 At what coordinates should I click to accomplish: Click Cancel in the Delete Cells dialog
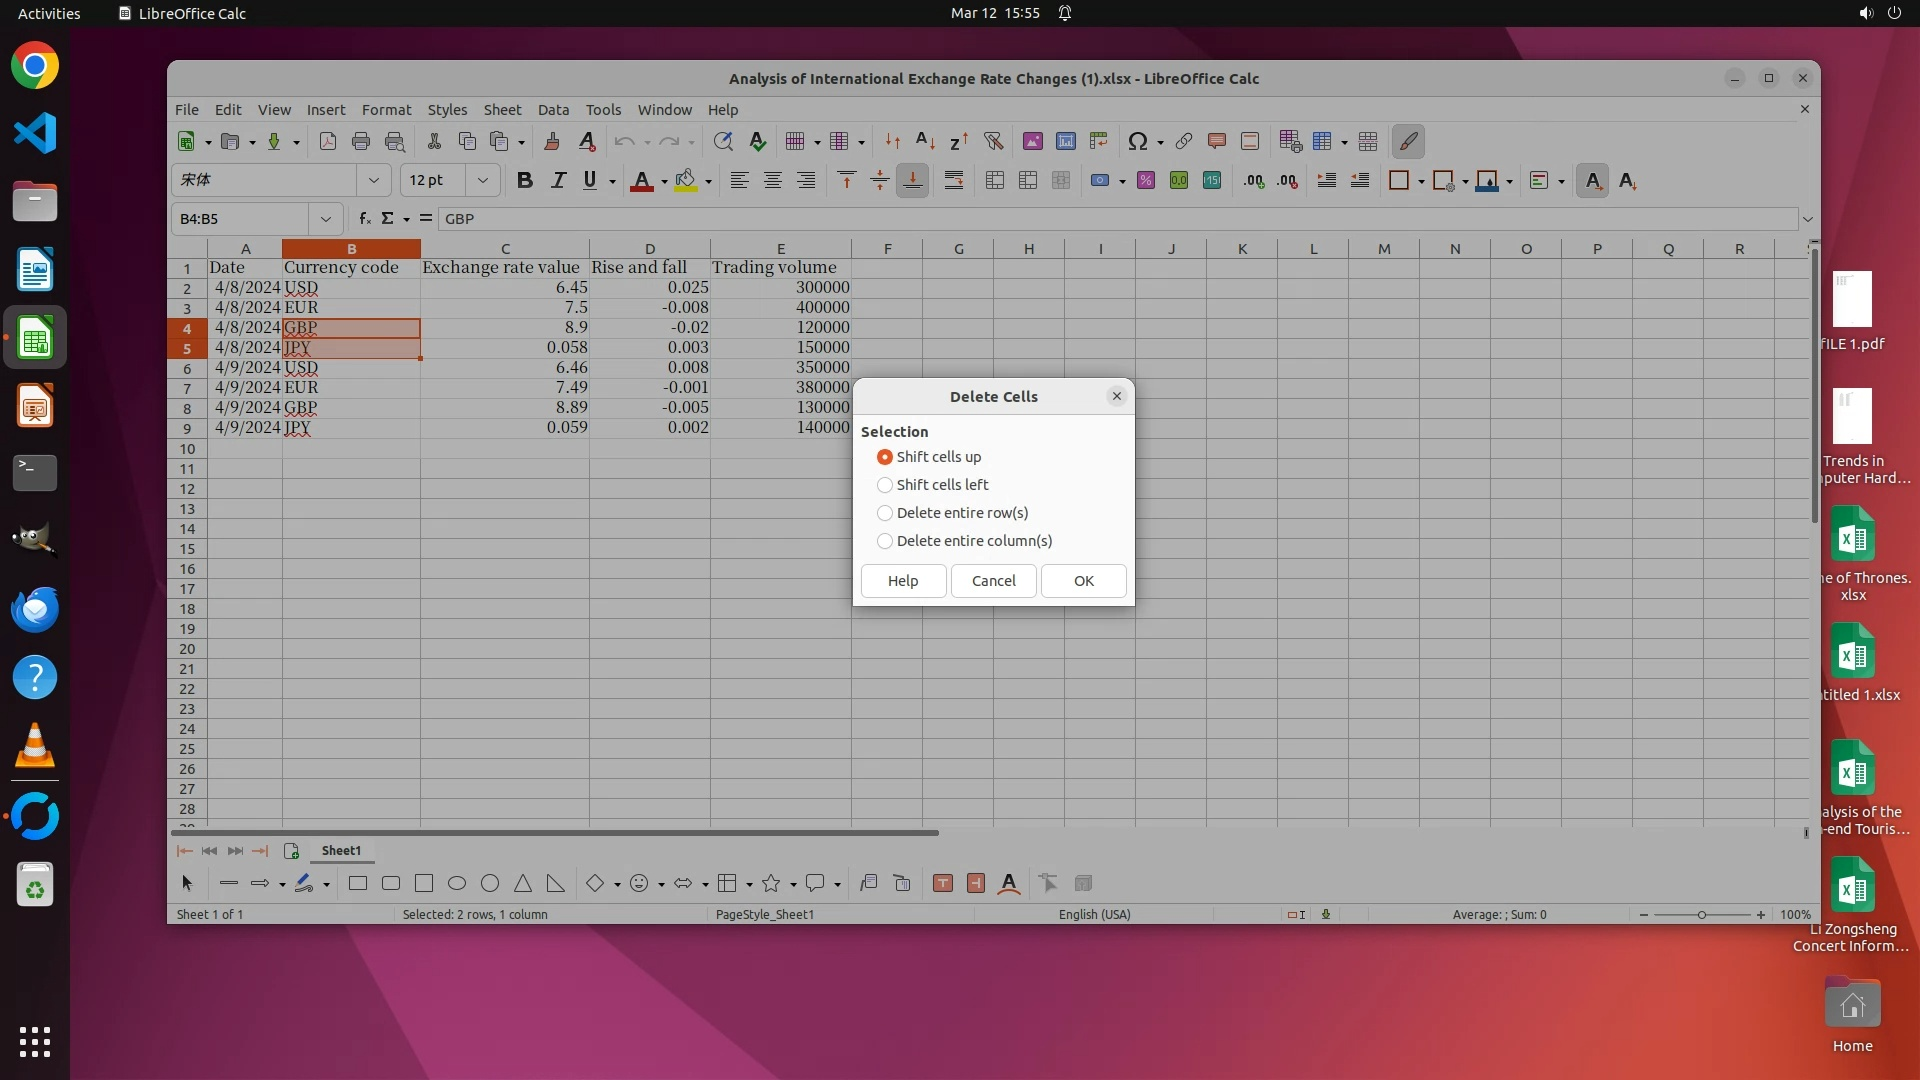pos(993,581)
